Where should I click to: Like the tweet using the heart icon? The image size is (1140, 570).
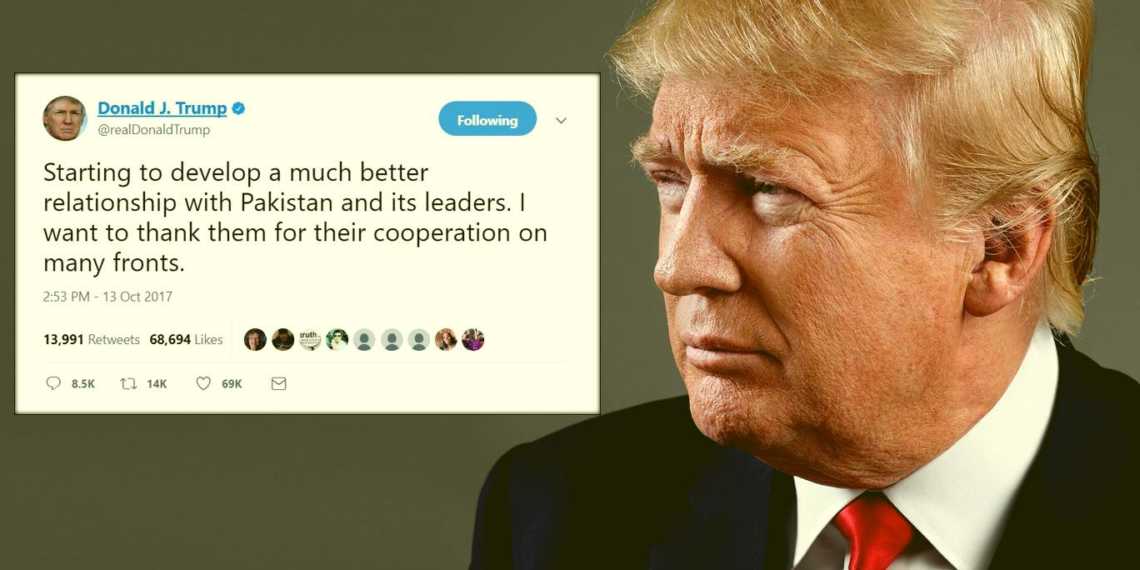[204, 383]
